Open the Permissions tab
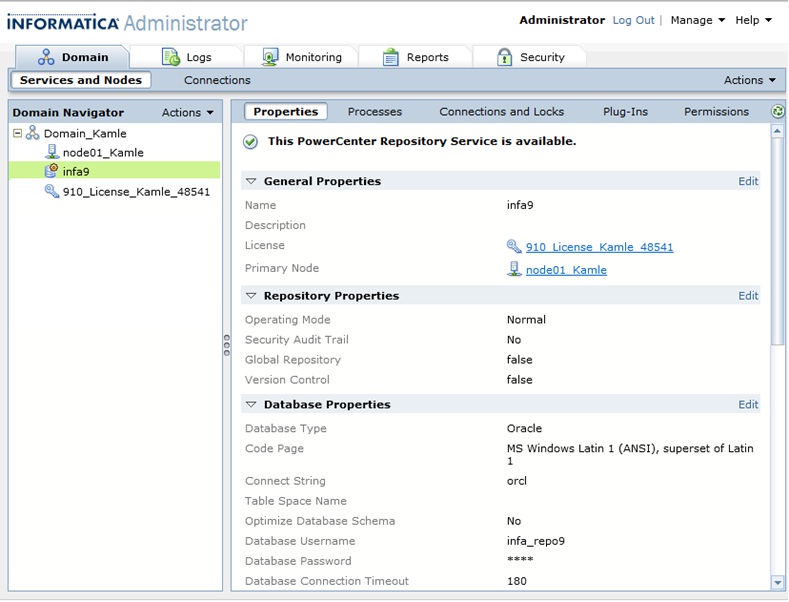Screen dimensions: 789x602 tap(716, 112)
